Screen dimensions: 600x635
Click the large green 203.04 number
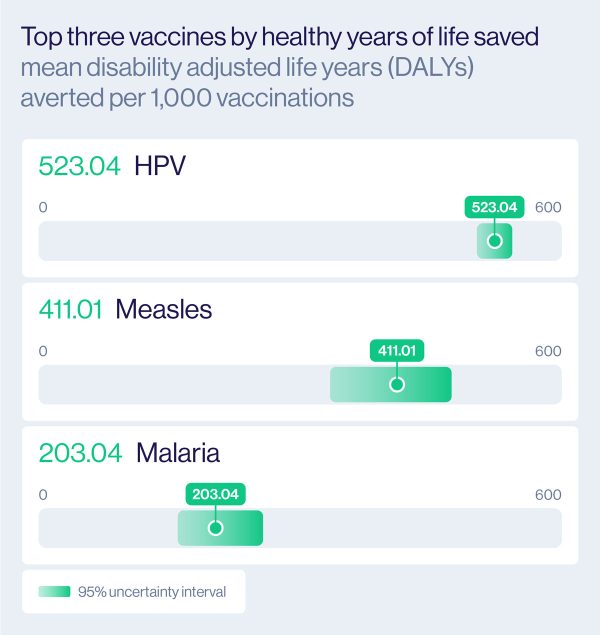[80, 453]
